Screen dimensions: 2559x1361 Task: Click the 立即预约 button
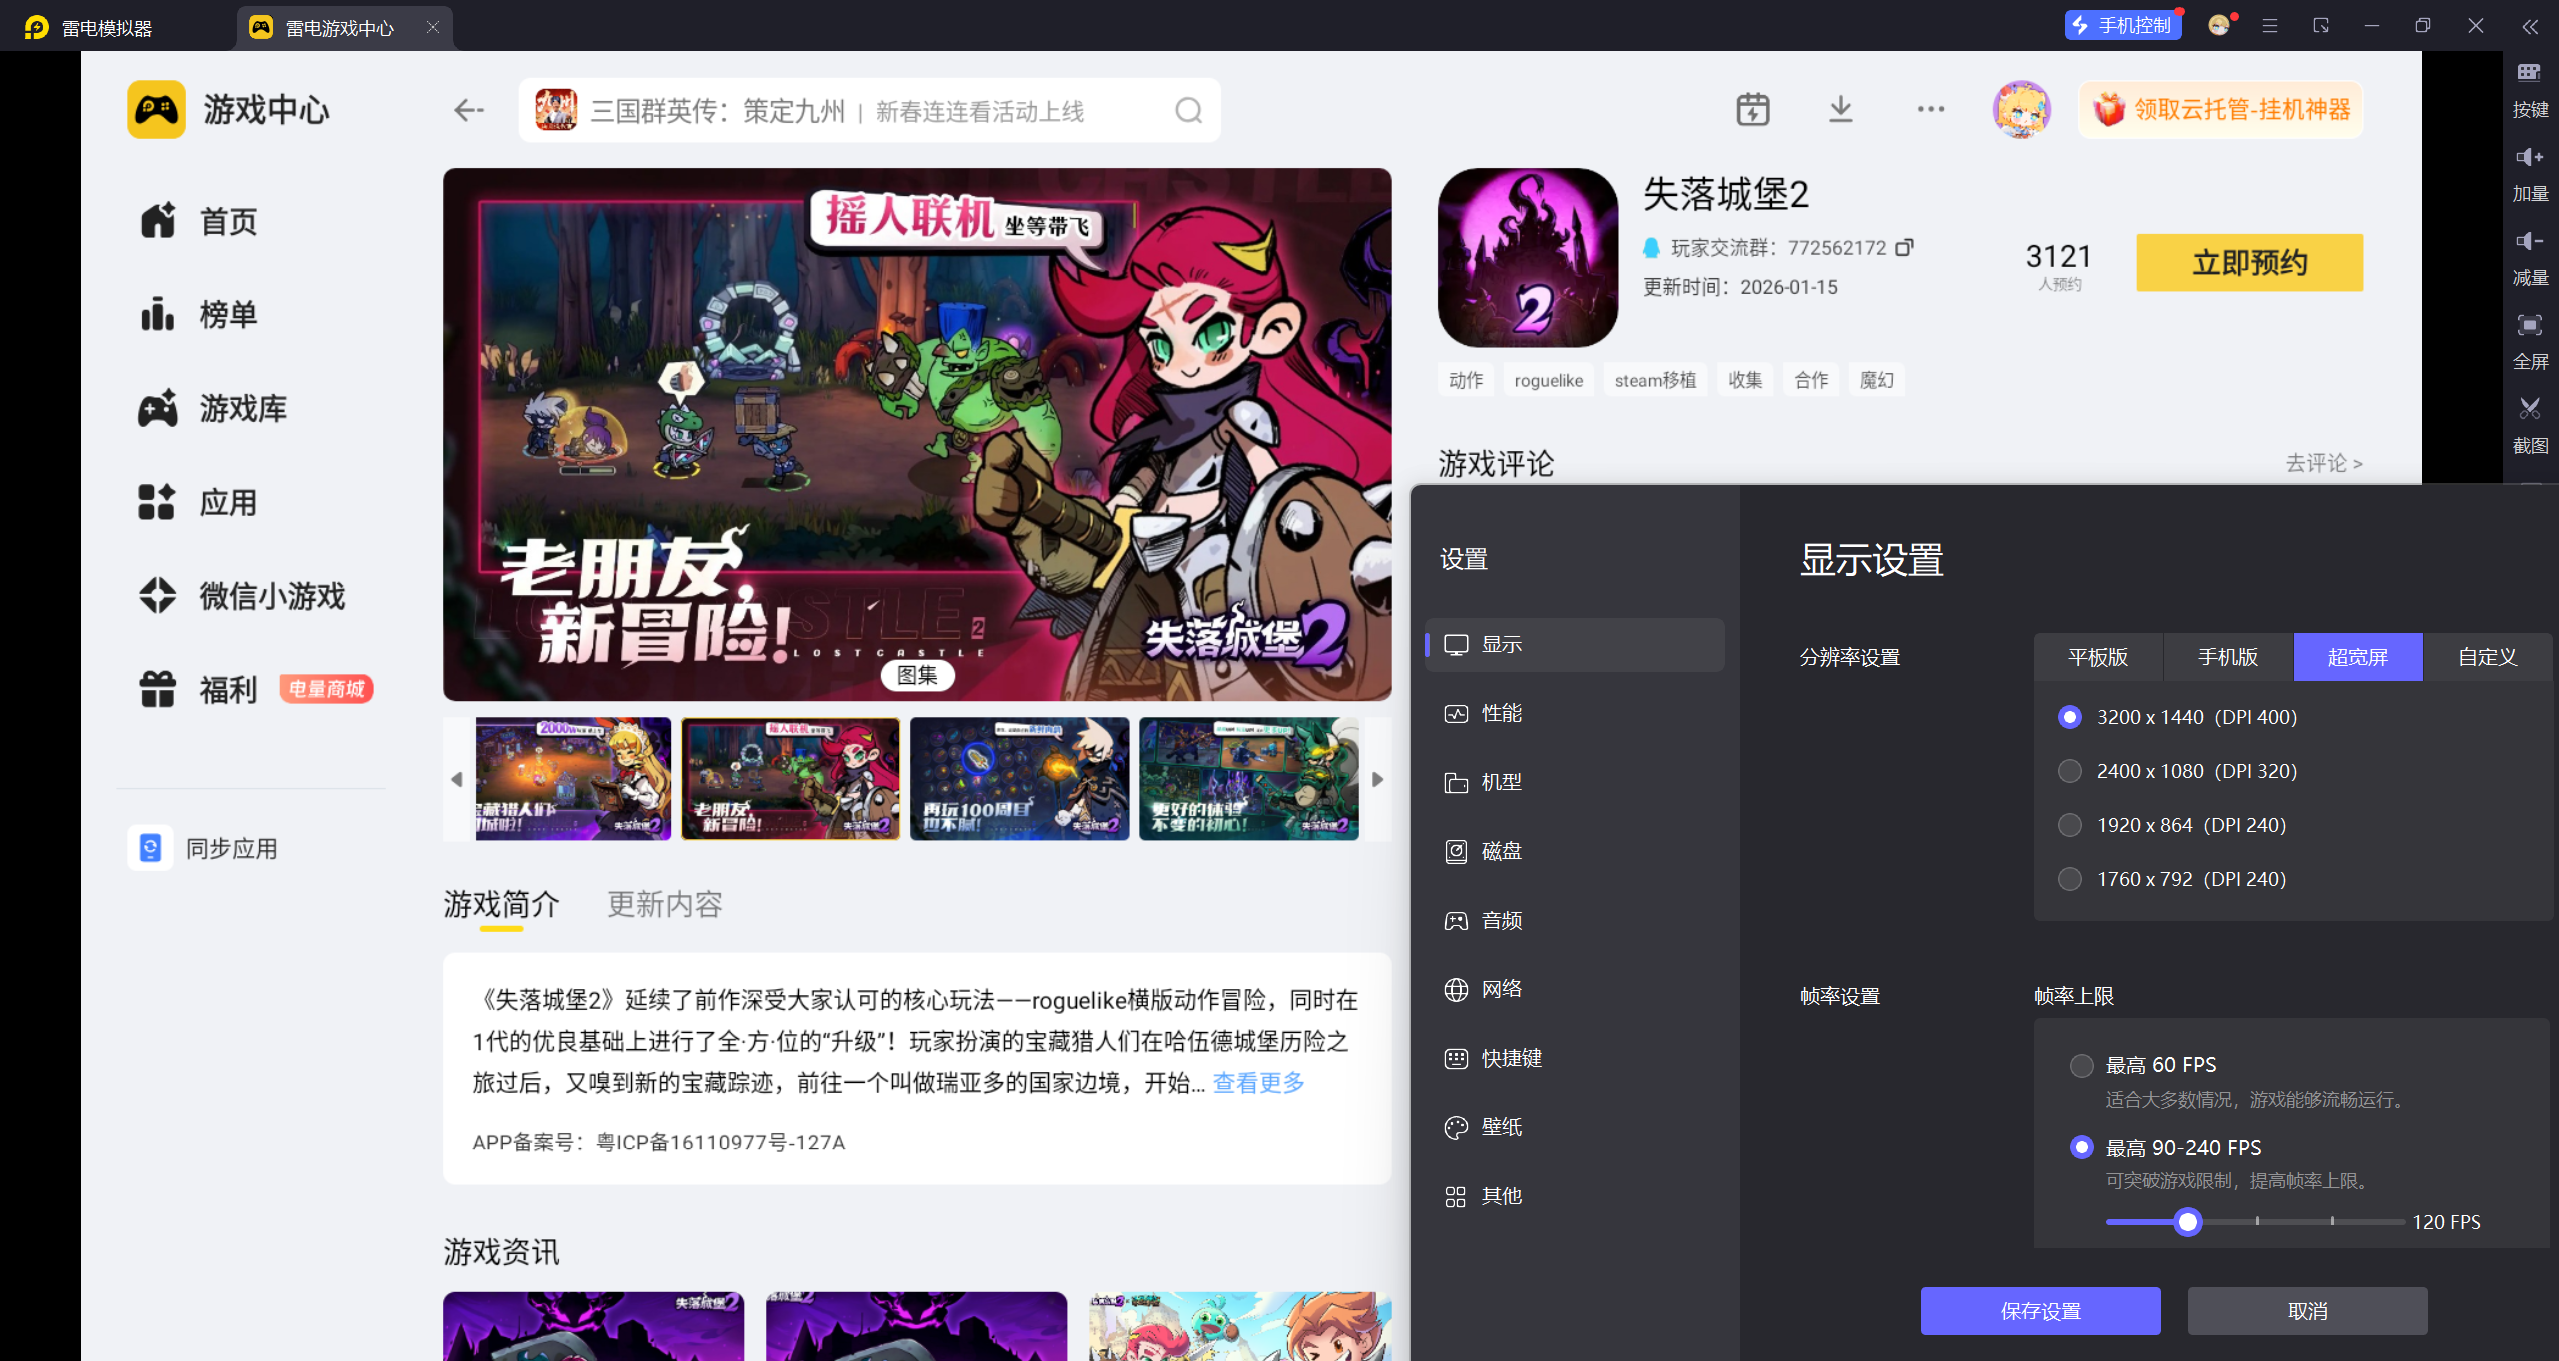2249,262
